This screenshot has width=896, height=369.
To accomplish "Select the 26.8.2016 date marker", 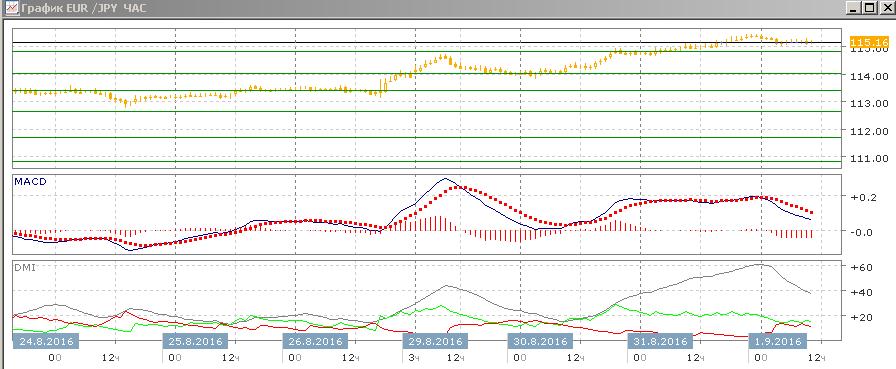I will pos(315,342).
